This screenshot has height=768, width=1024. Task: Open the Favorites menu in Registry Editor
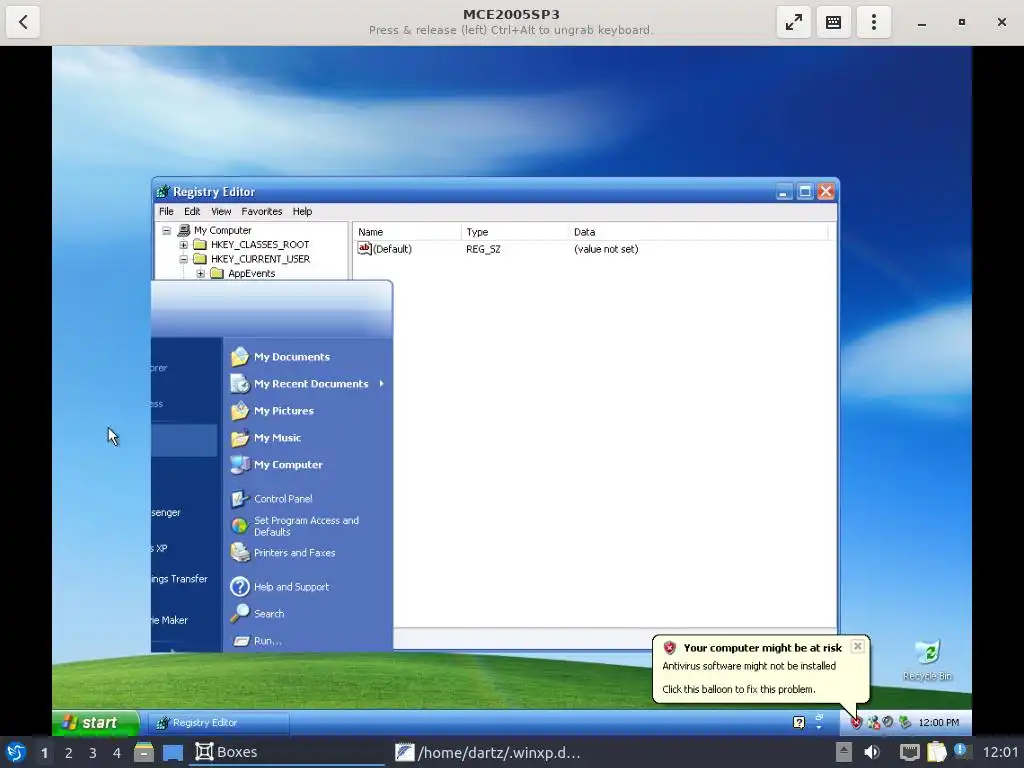coord(261,212)
